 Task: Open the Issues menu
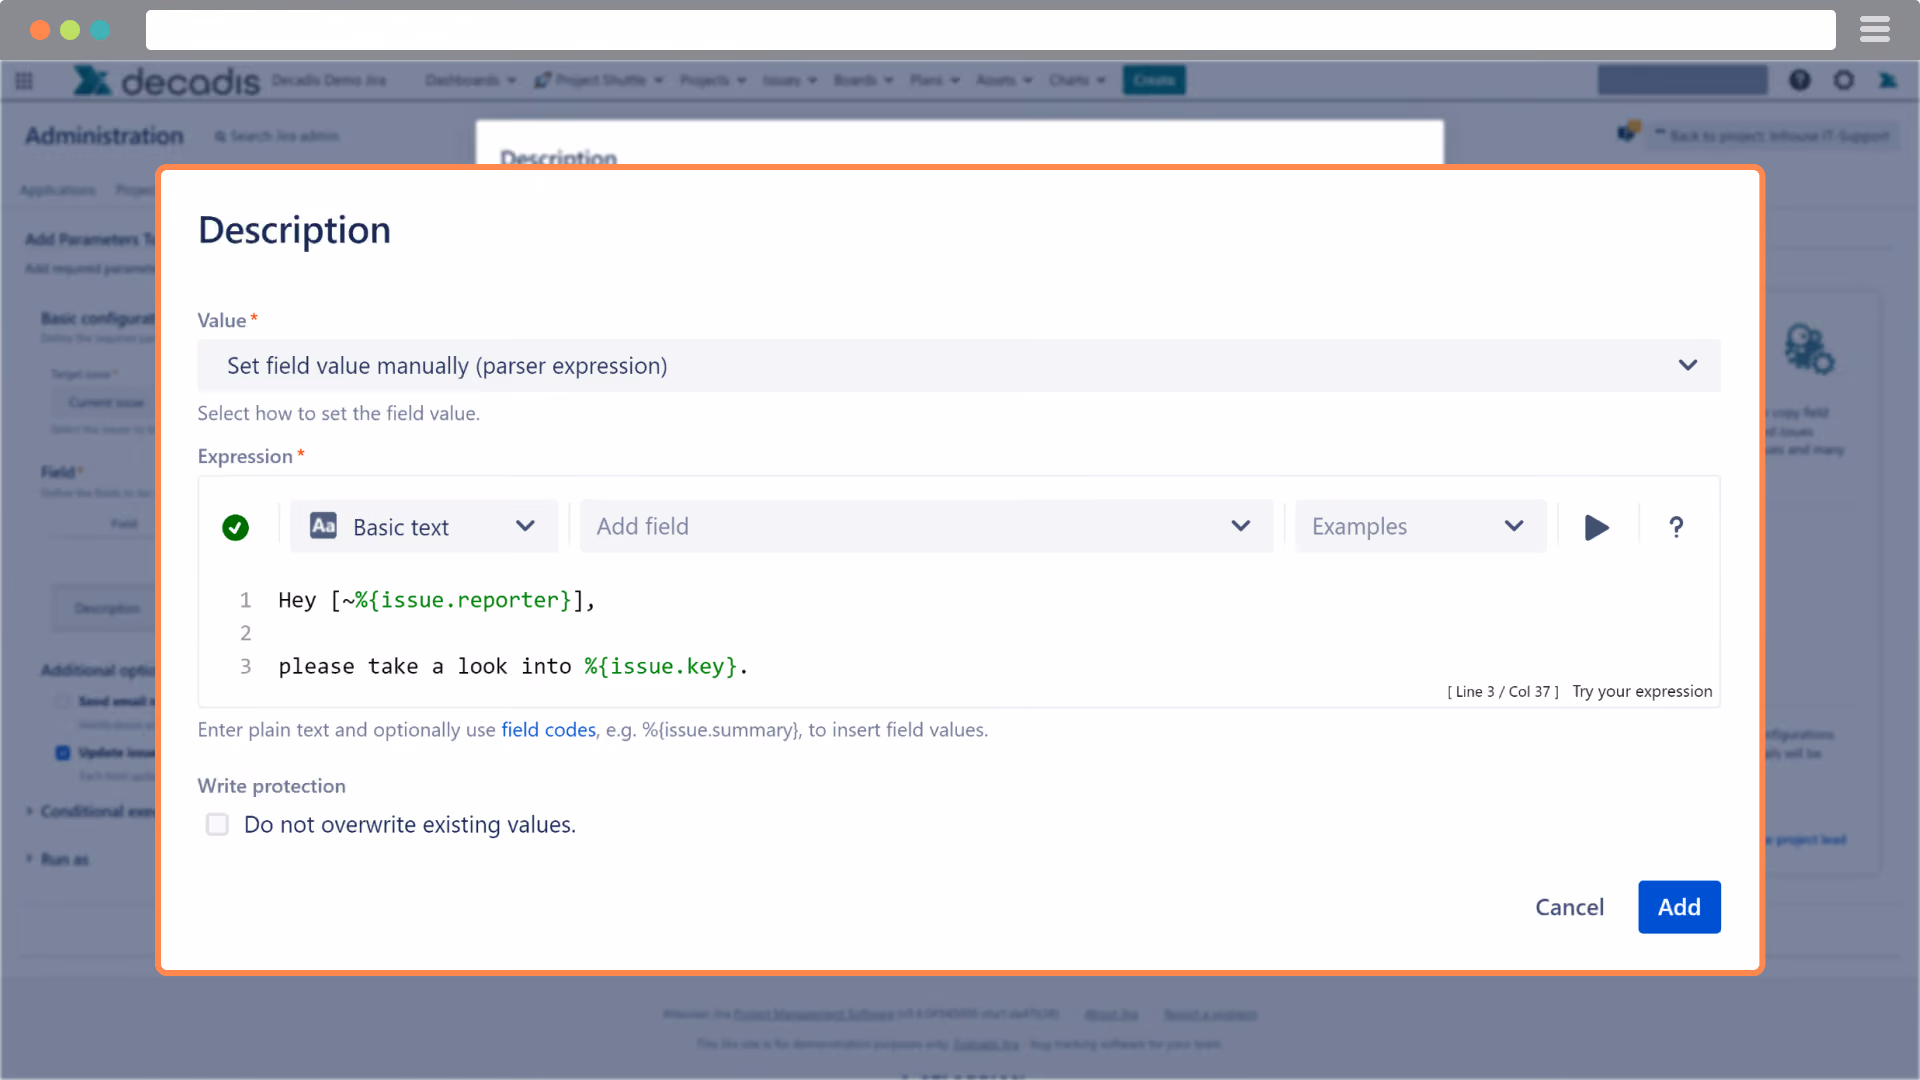pos(790,80)
